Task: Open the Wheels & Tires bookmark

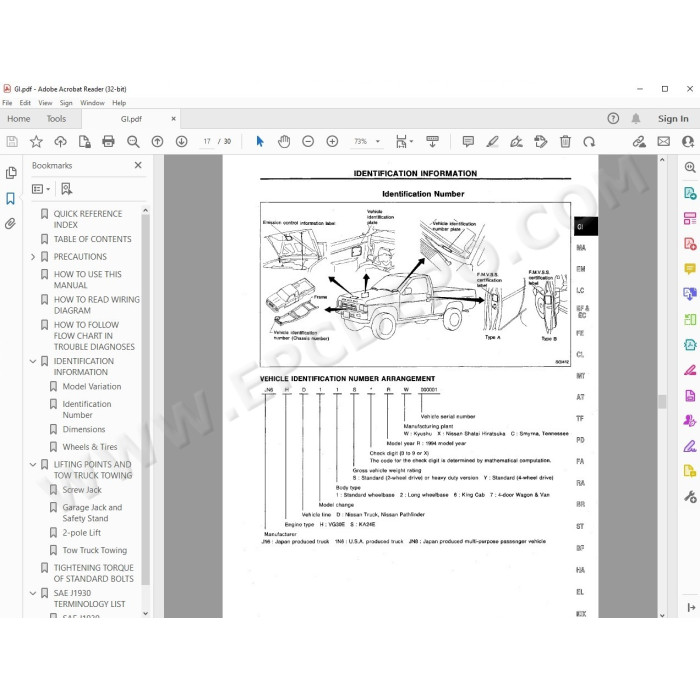Action: [x=90, y=447]
